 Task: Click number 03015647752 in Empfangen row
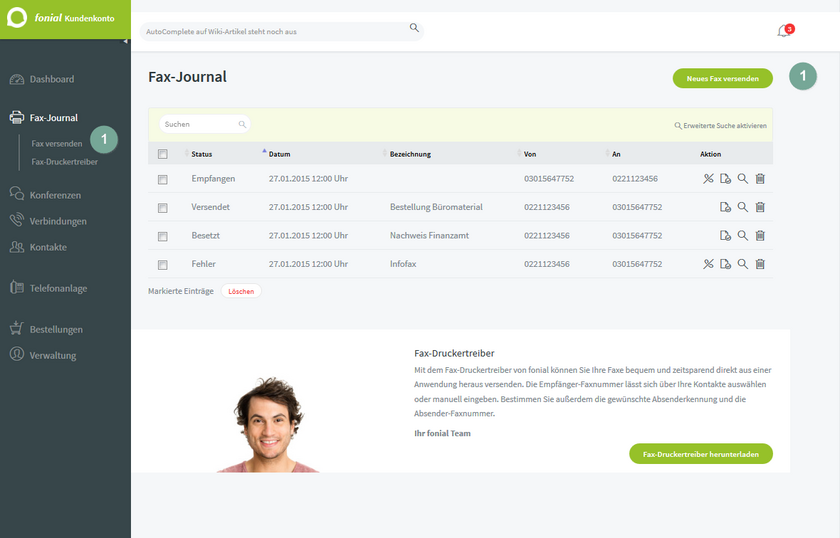click(x=549, y=178)
